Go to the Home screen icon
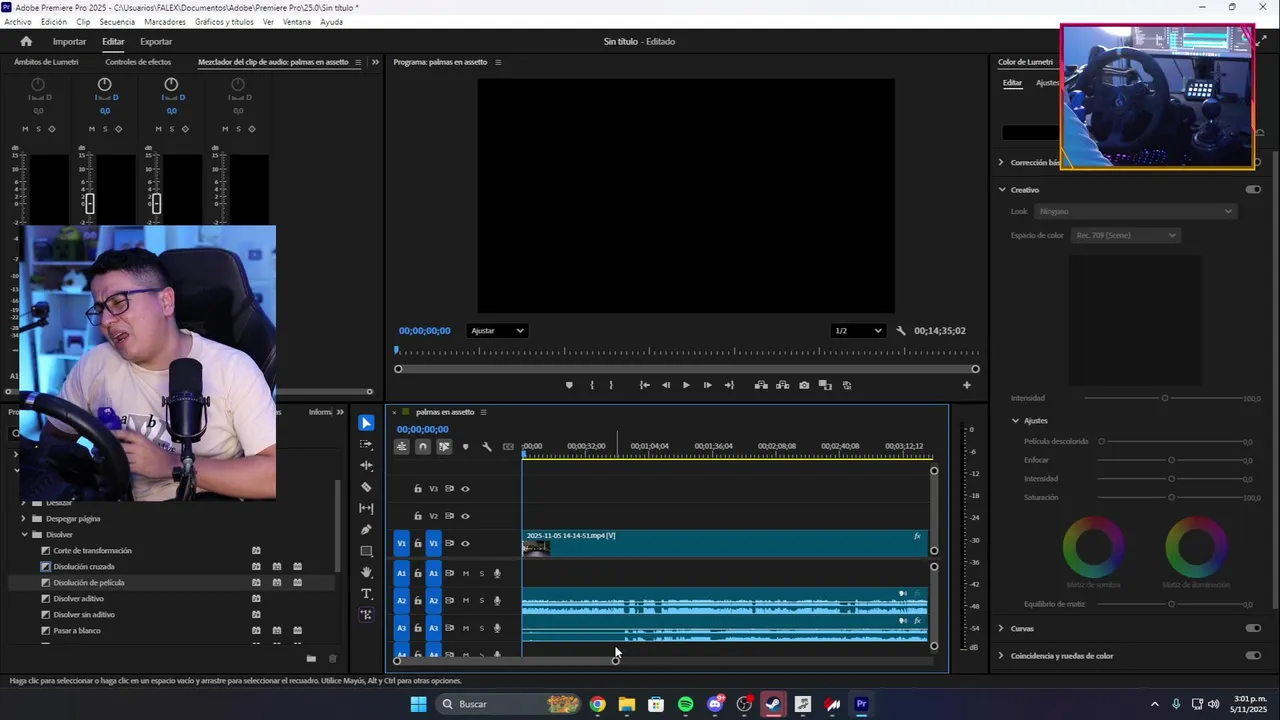This screenshot has height=720, width=1280. pos(26,41)
